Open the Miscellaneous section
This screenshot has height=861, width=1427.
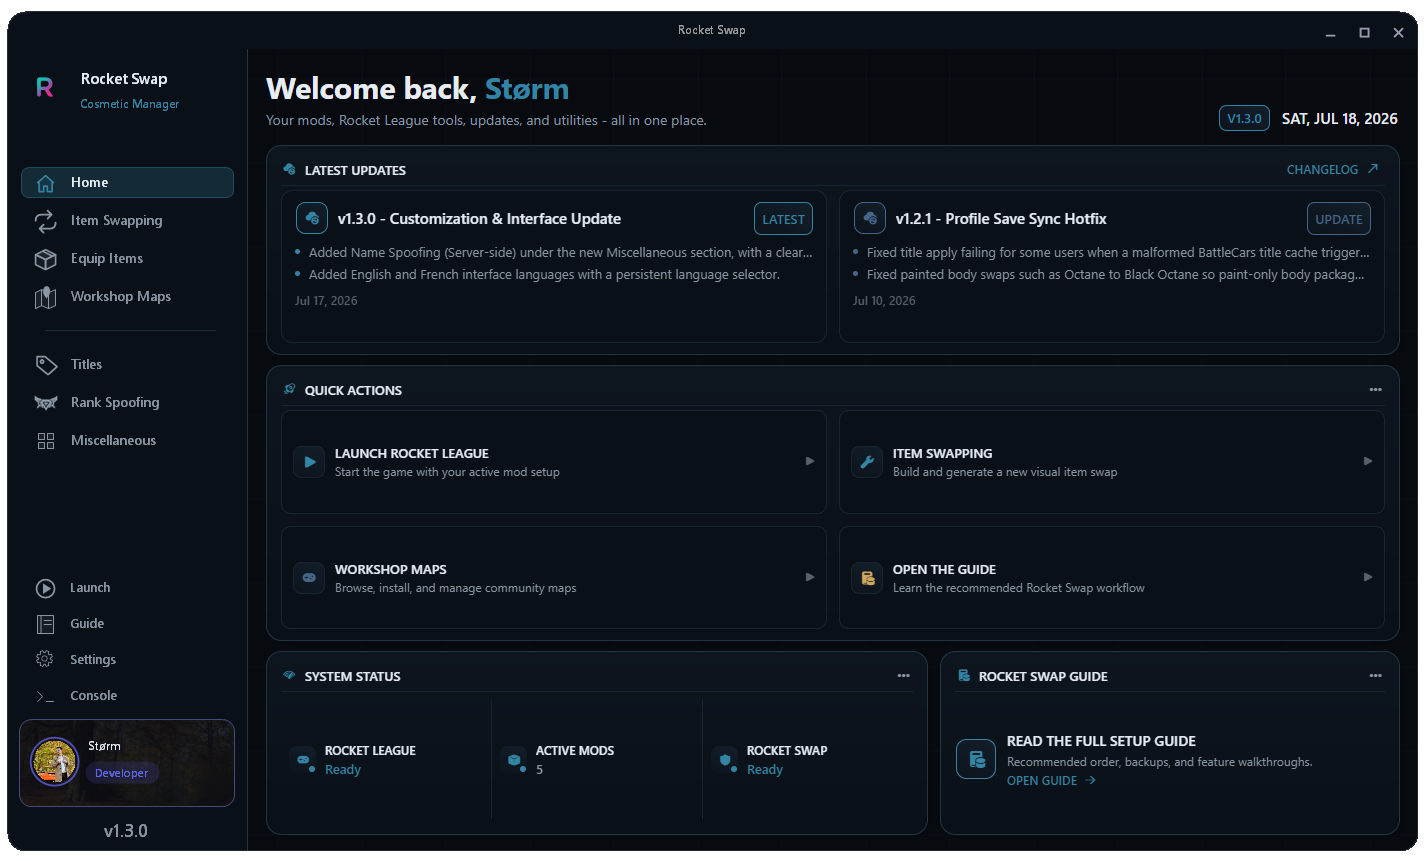(x=127, y=441)
